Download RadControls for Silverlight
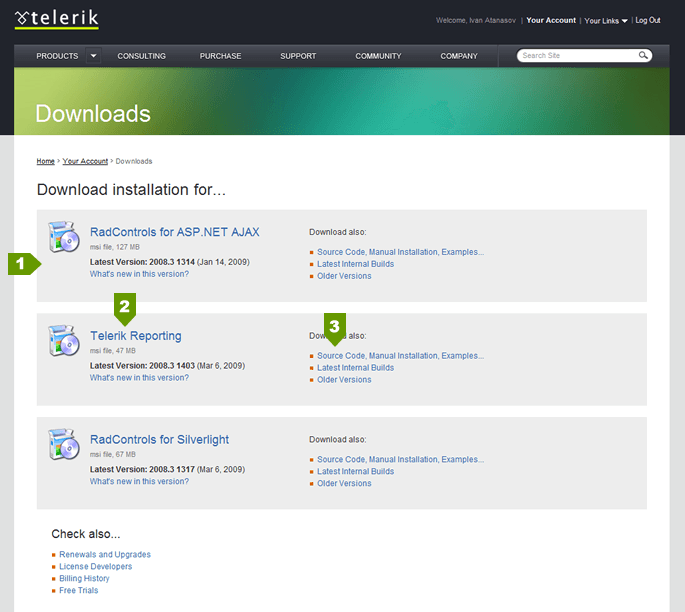685x612 pixels. [x=159, y=439]
